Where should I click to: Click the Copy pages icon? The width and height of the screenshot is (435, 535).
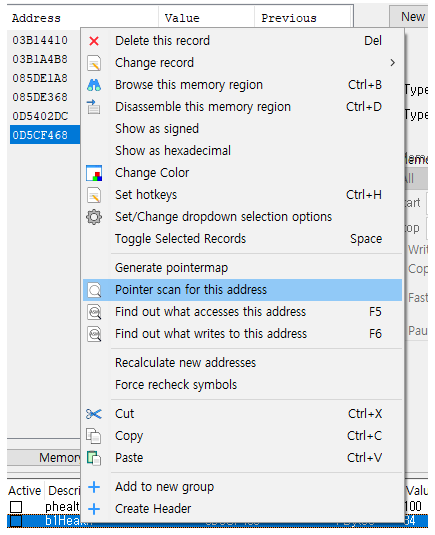tap(93, 436)
